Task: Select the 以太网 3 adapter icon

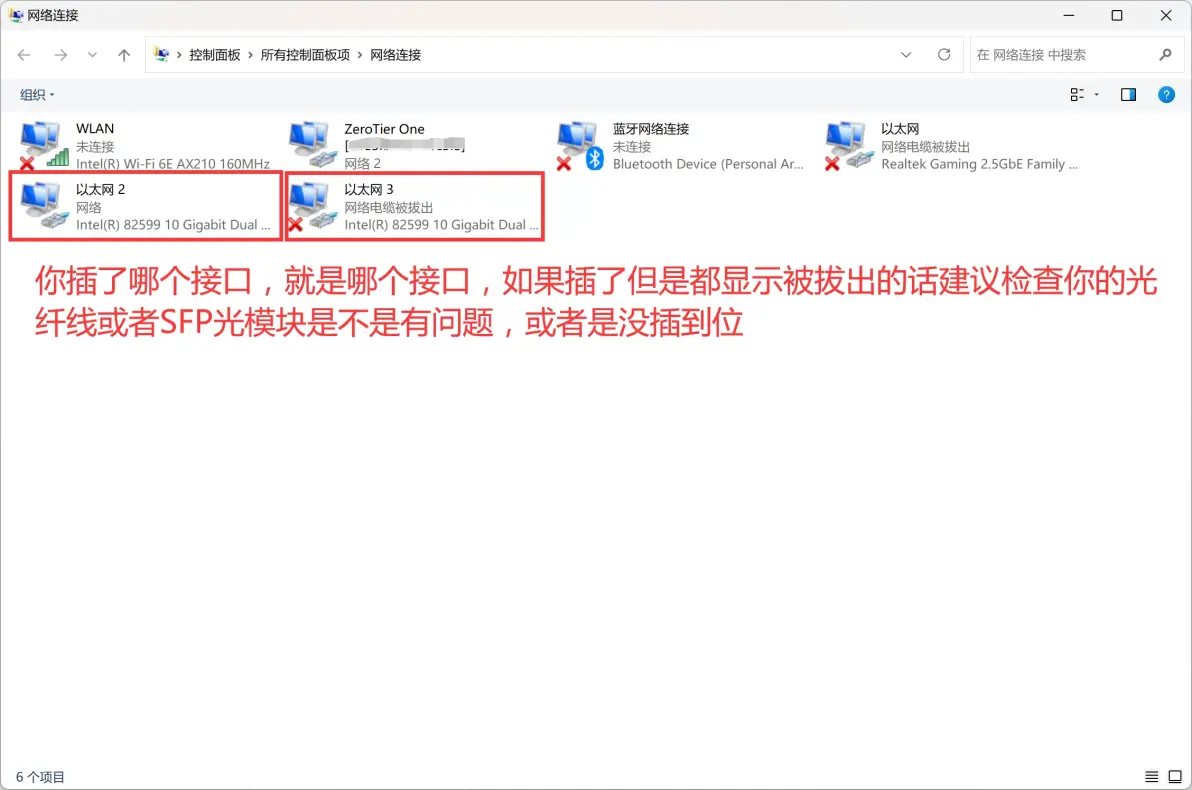Action: [x=310, y=206]
